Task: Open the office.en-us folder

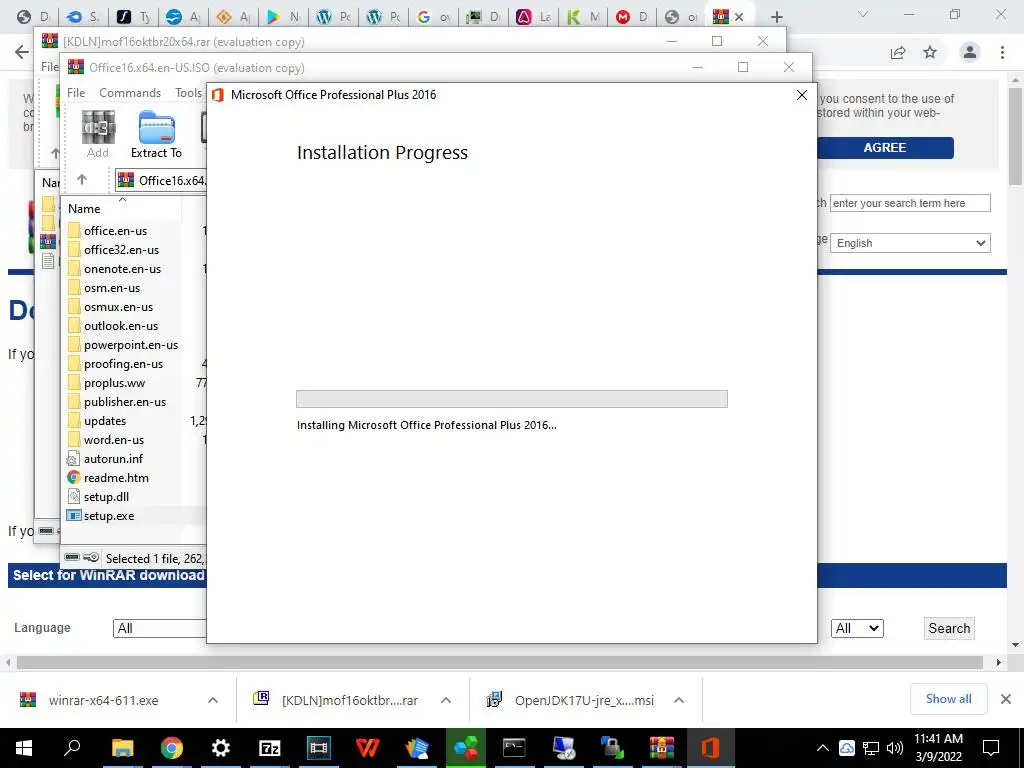Action: point(115,231)
